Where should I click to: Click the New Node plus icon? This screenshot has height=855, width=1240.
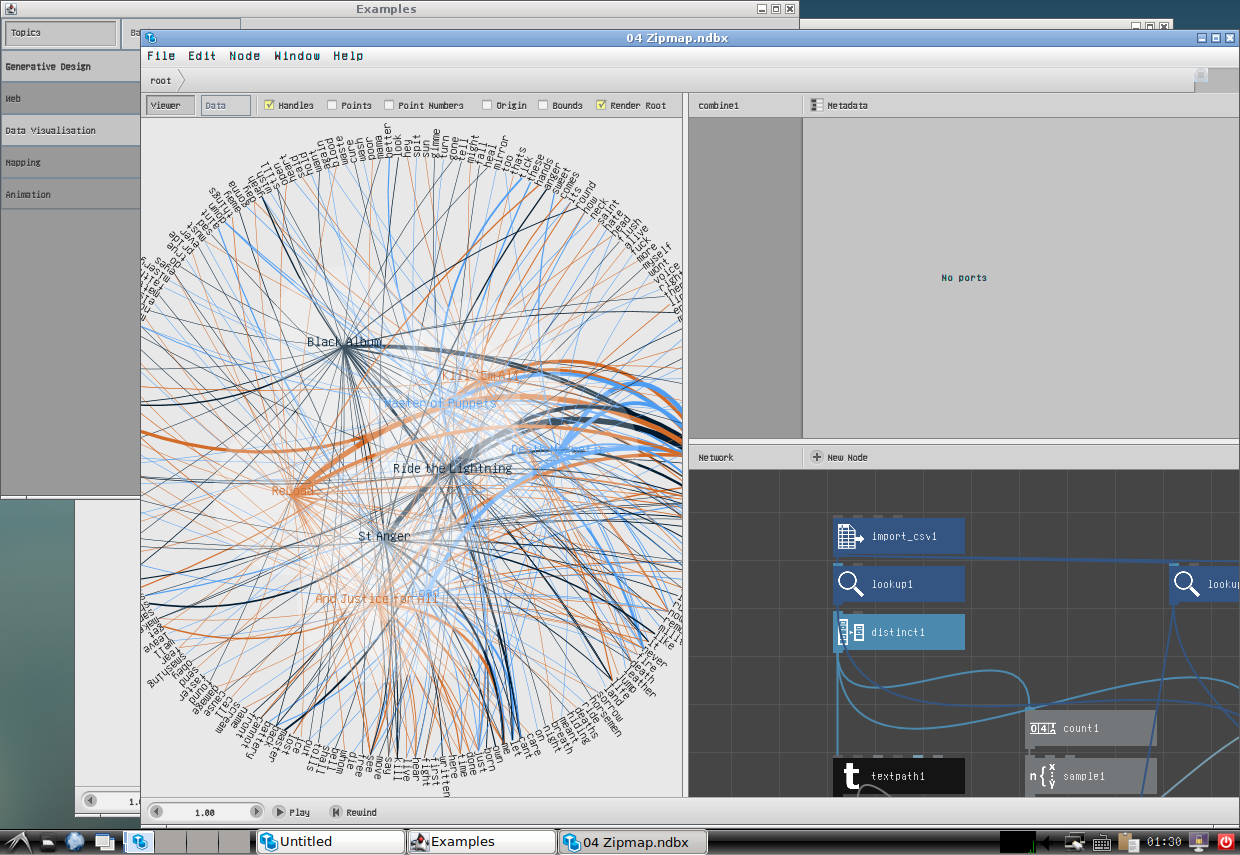tap(817, 457)
